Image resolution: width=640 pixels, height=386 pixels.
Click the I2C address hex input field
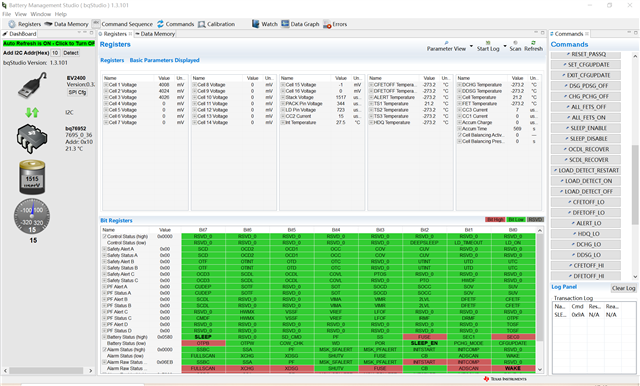point(55,53)
